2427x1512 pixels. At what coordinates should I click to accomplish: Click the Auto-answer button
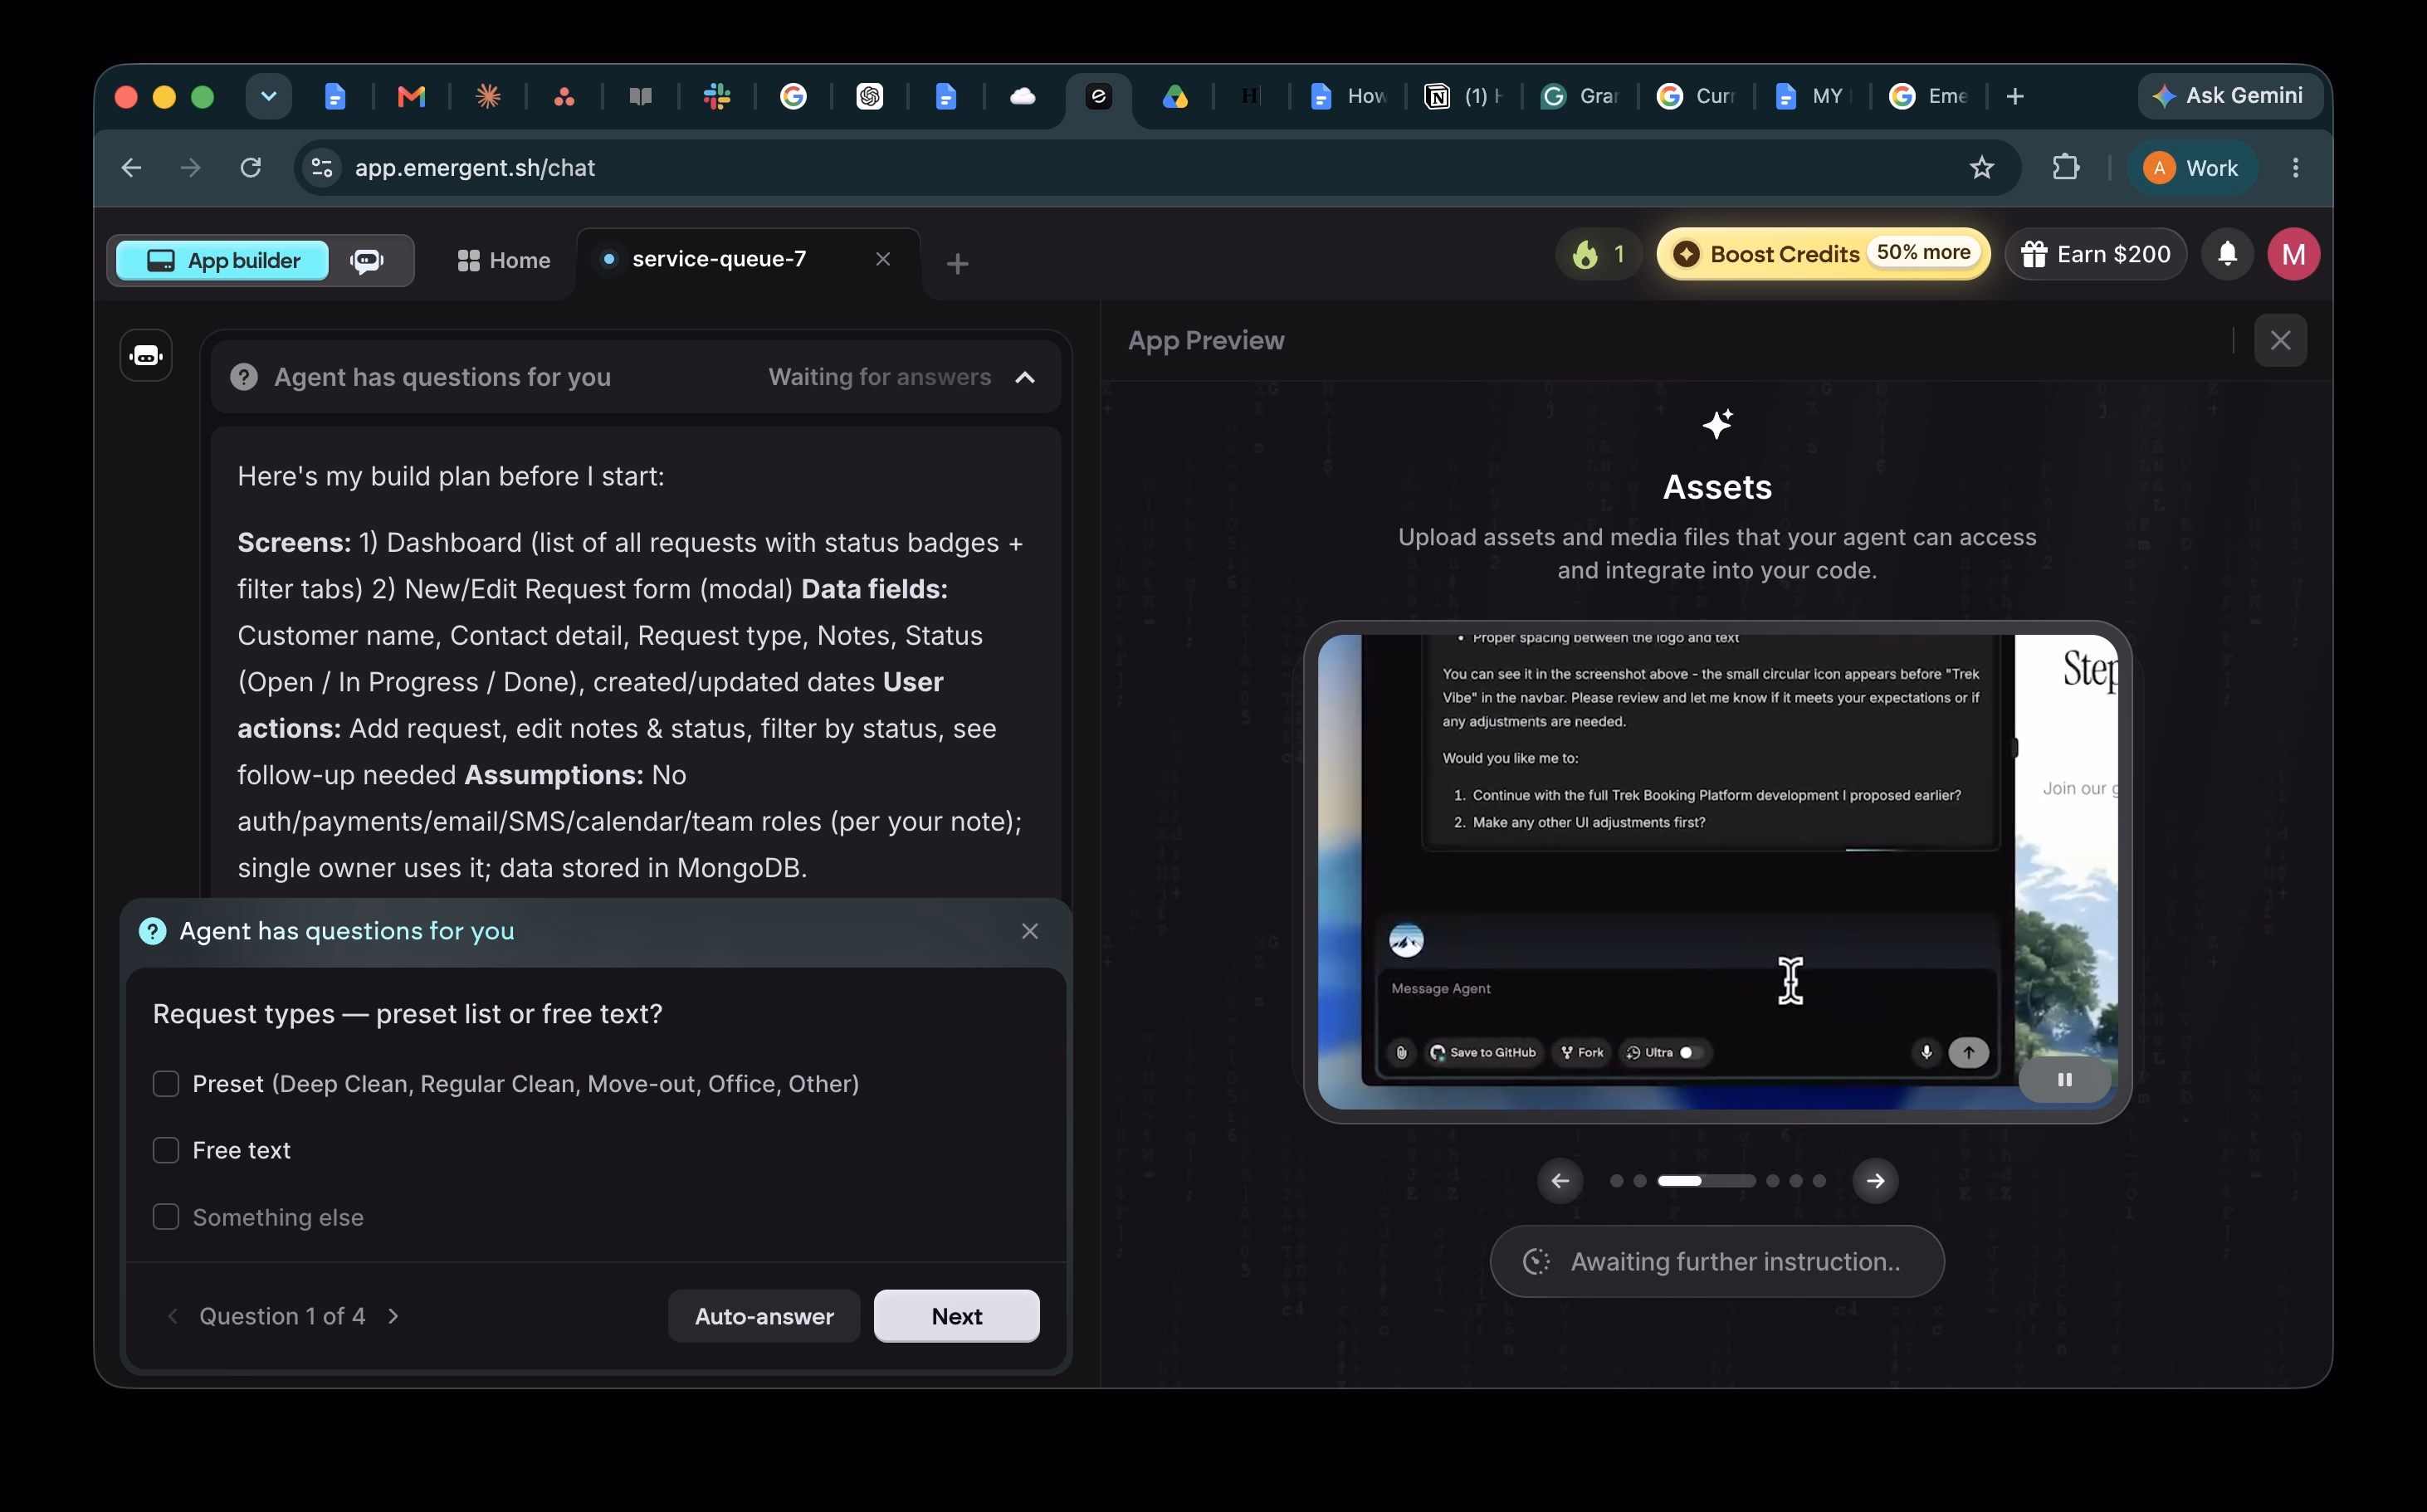(x=764, y=1316)
